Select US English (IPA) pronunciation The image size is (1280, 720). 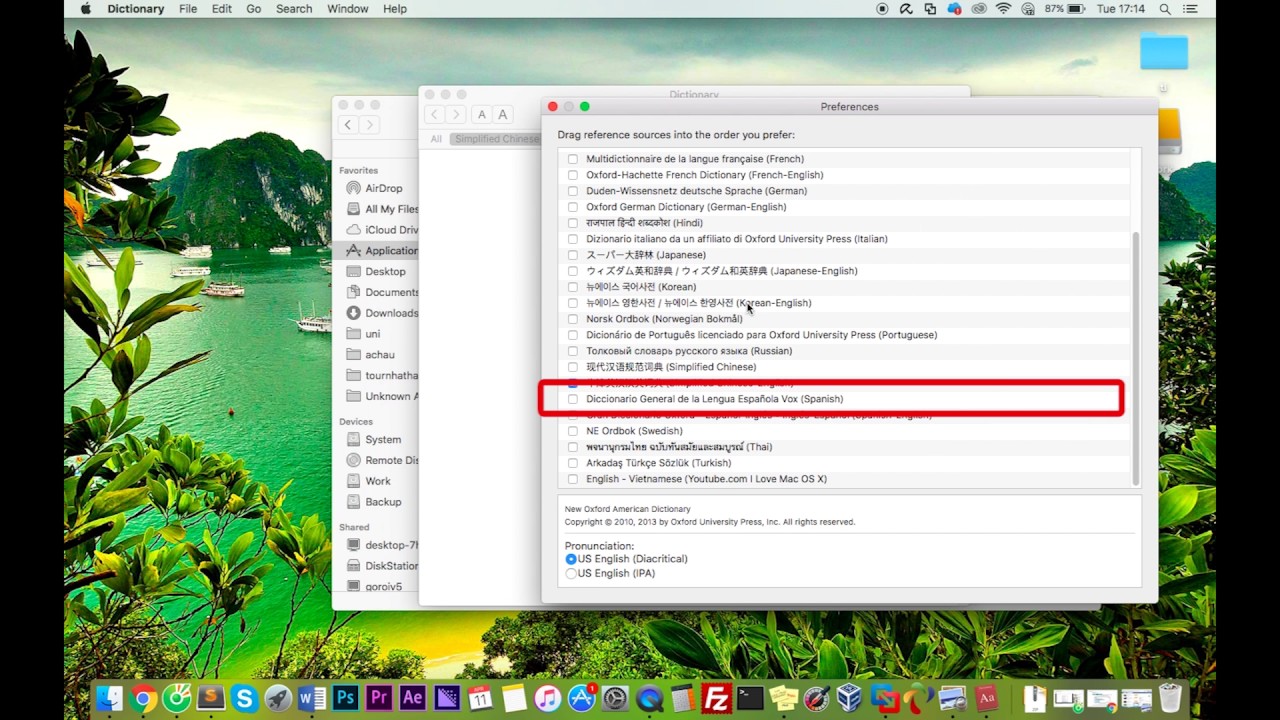[571, 574]
